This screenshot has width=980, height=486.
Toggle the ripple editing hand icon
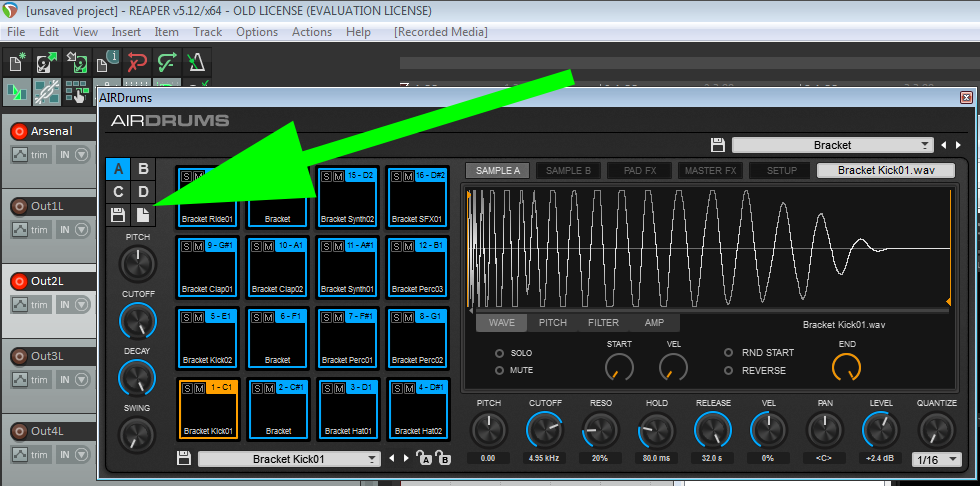[77, 92]
